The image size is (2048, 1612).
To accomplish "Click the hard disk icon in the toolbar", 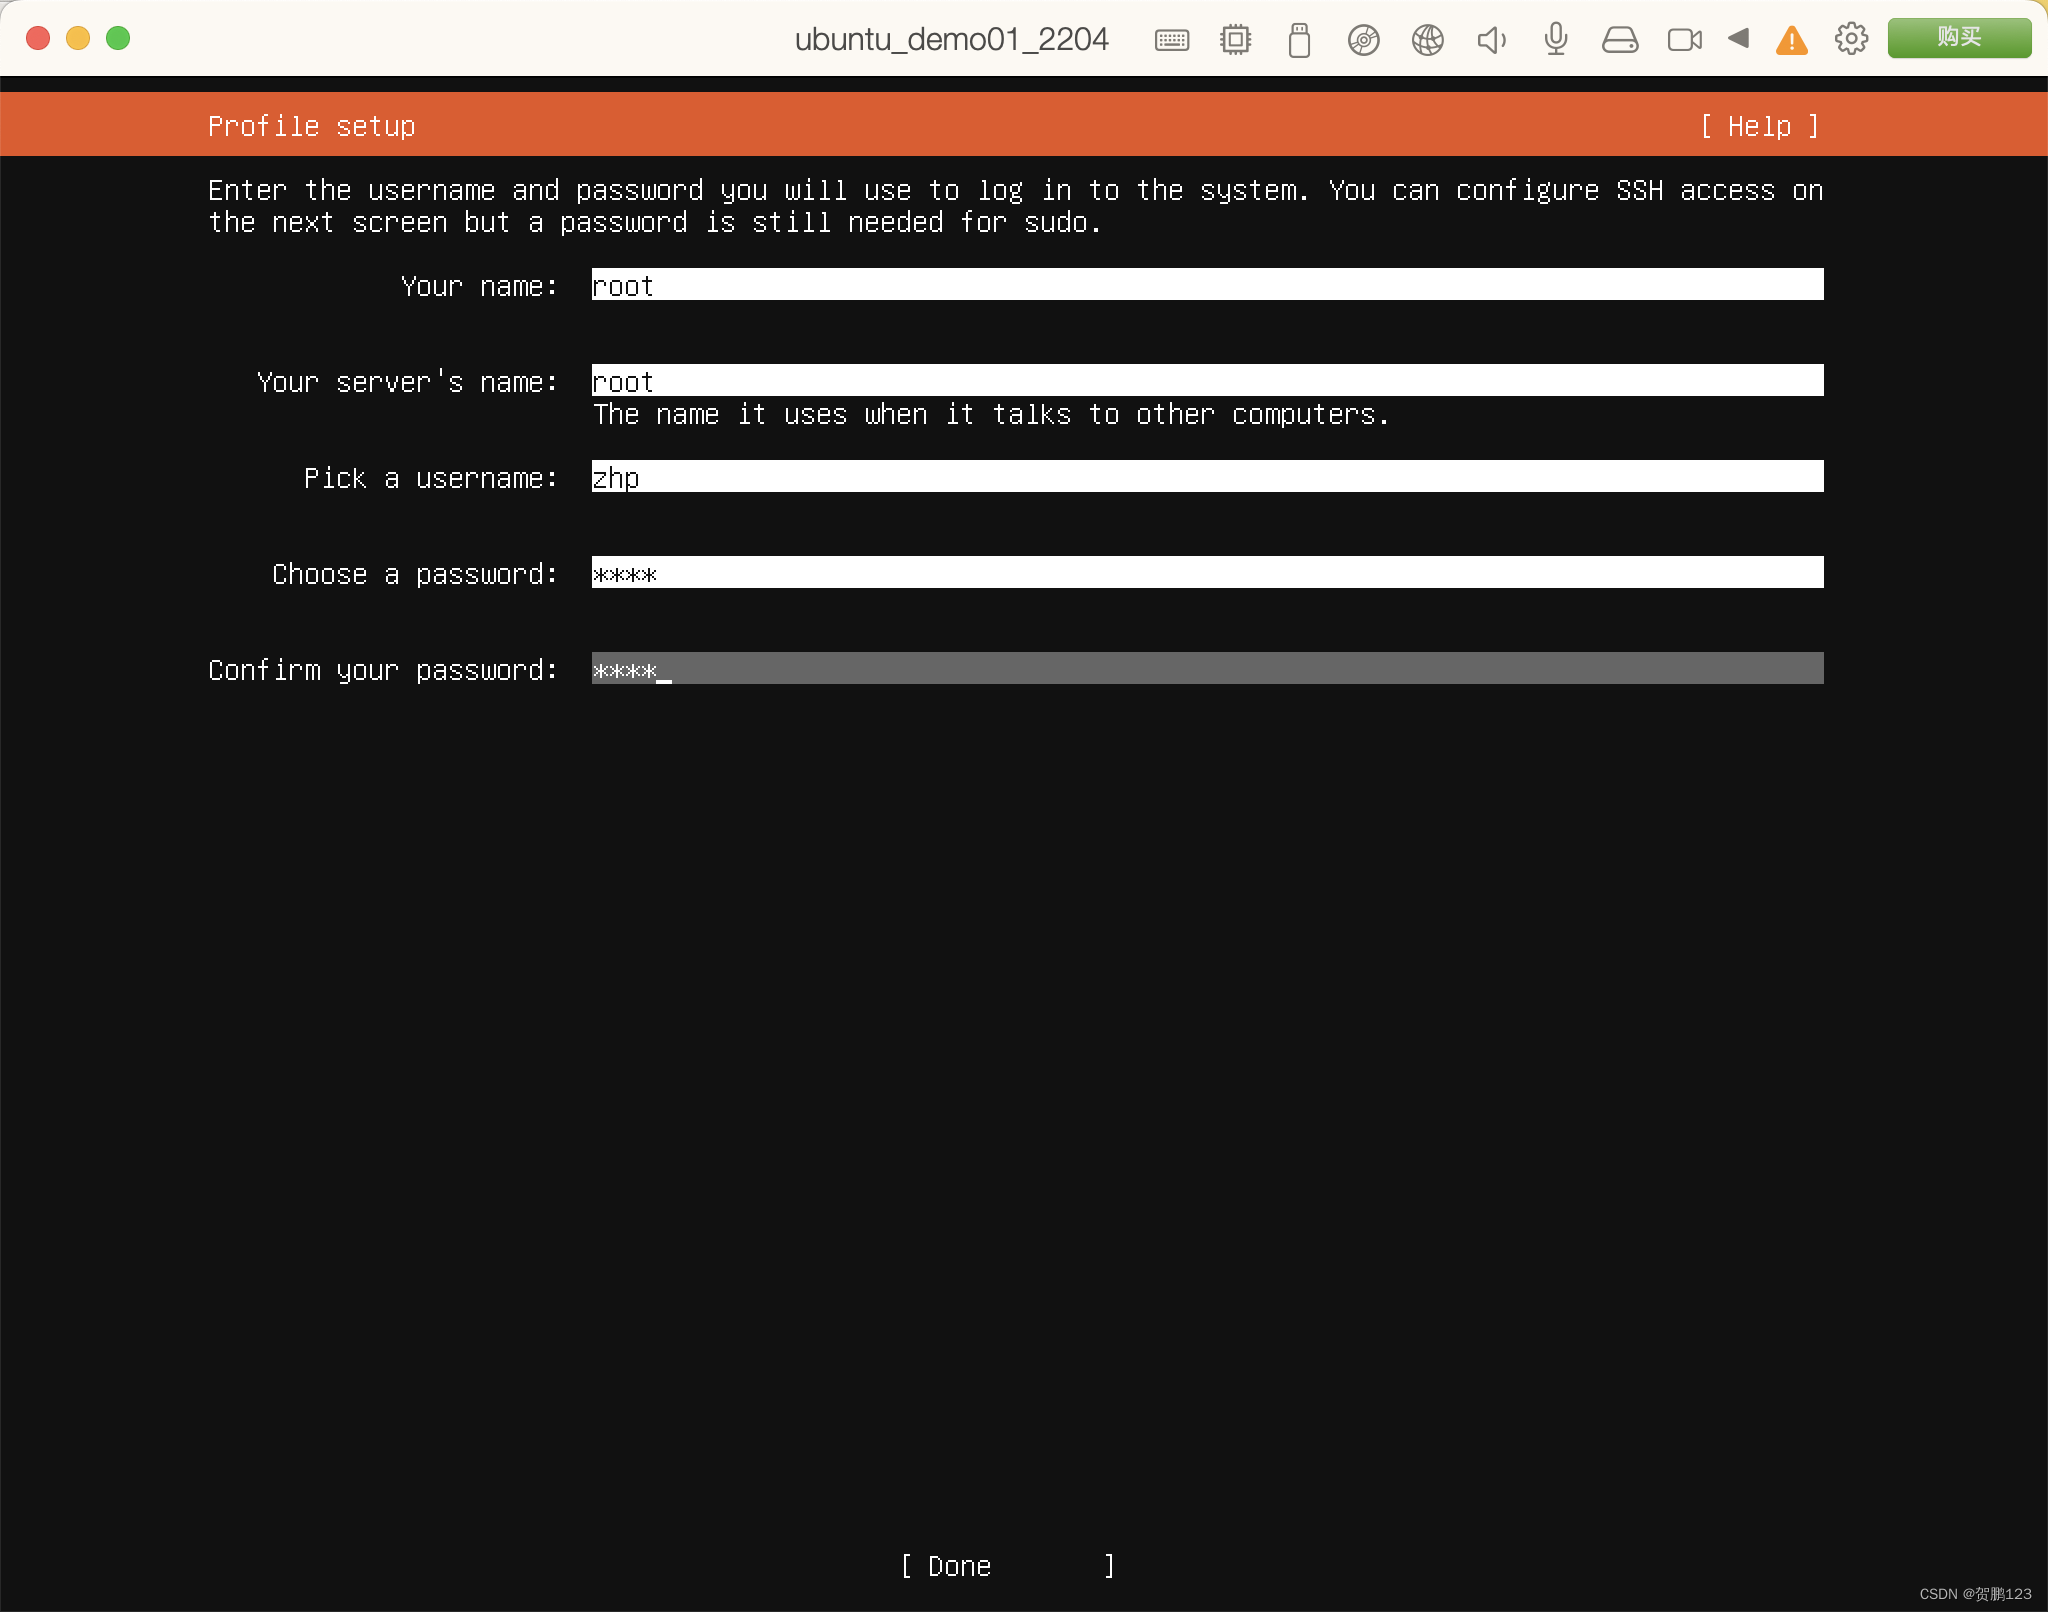I will point(1620,38).
